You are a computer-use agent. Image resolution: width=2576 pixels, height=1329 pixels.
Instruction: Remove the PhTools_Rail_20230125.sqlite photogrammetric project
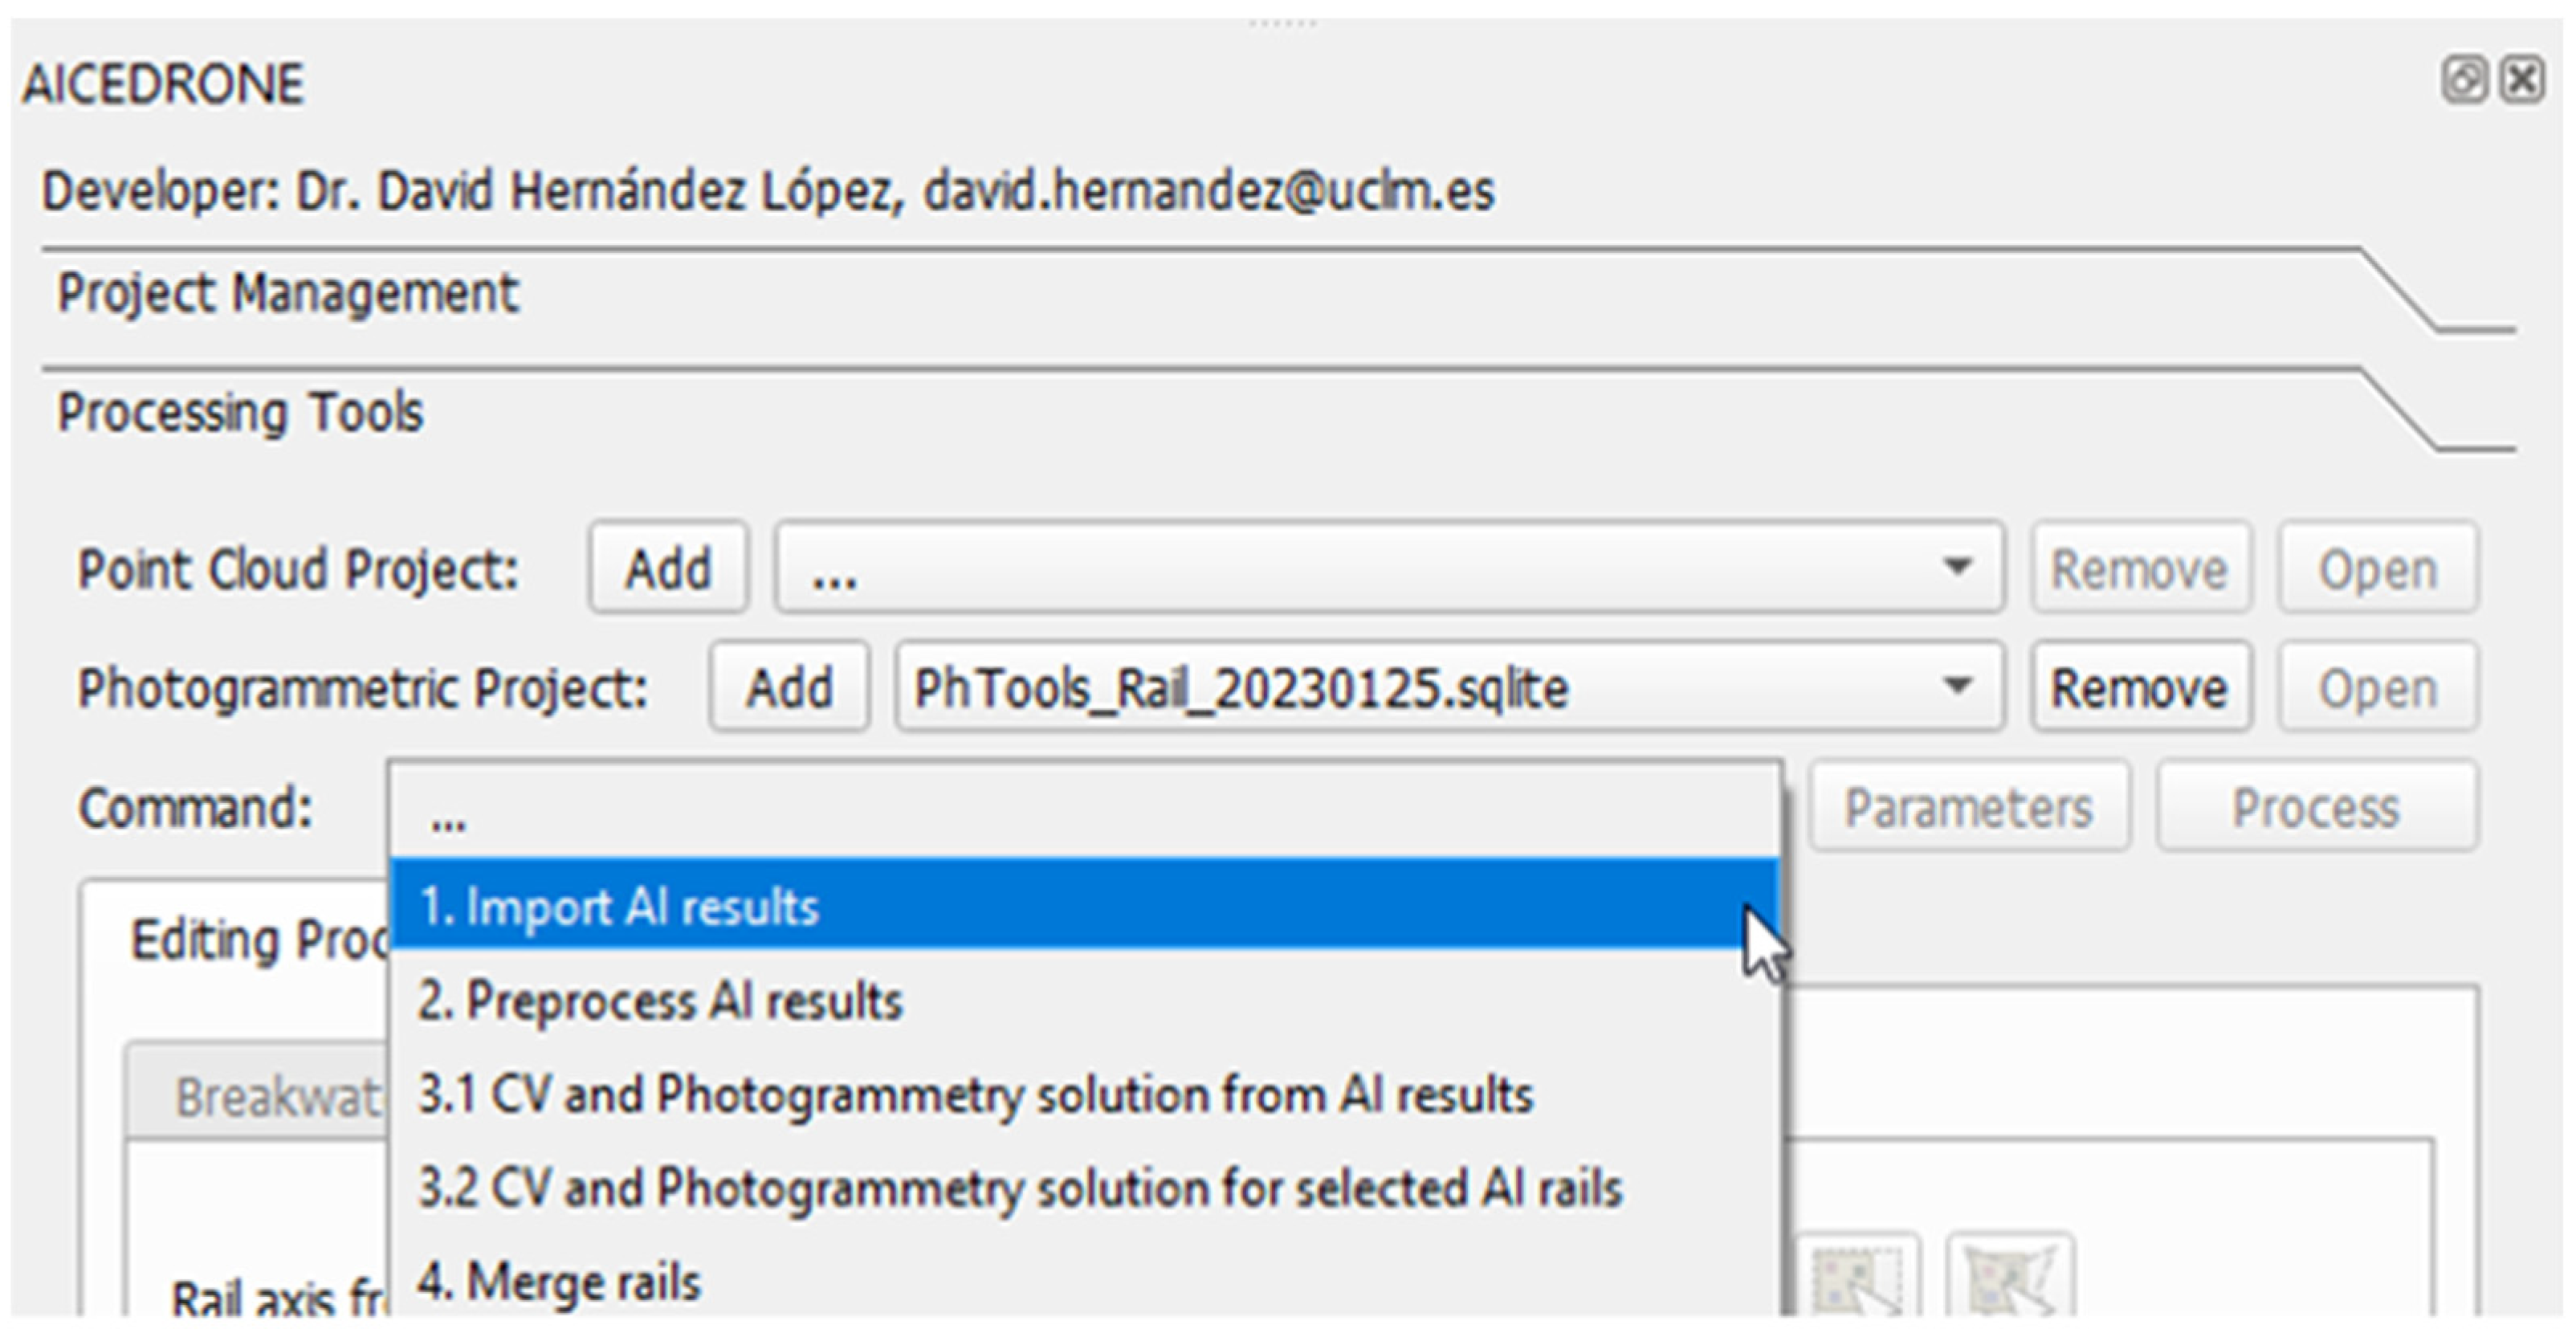coord(2140,687)
